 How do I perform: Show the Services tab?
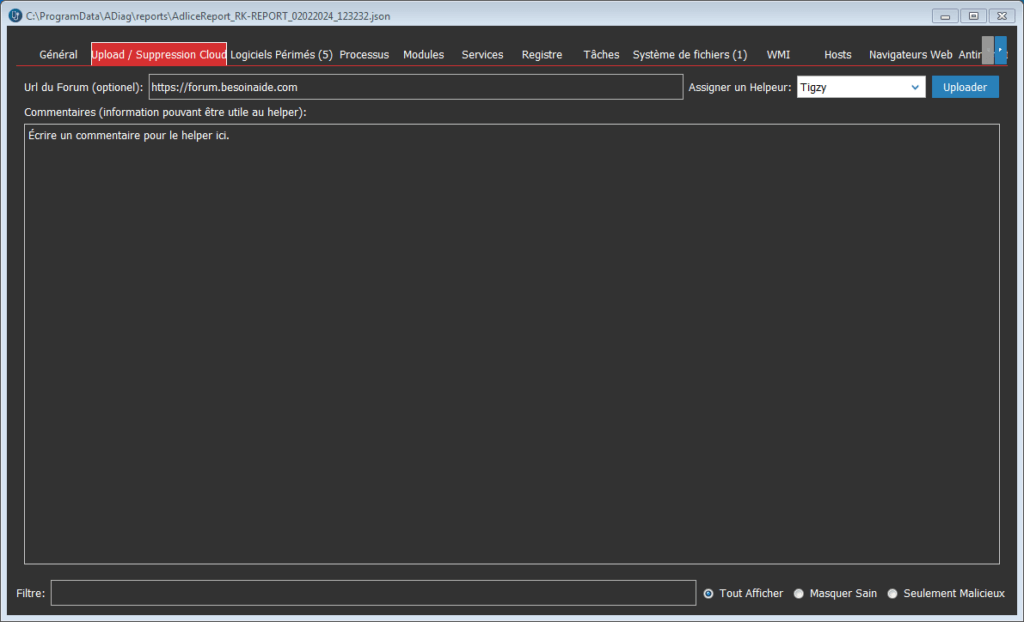pos(482,55)
